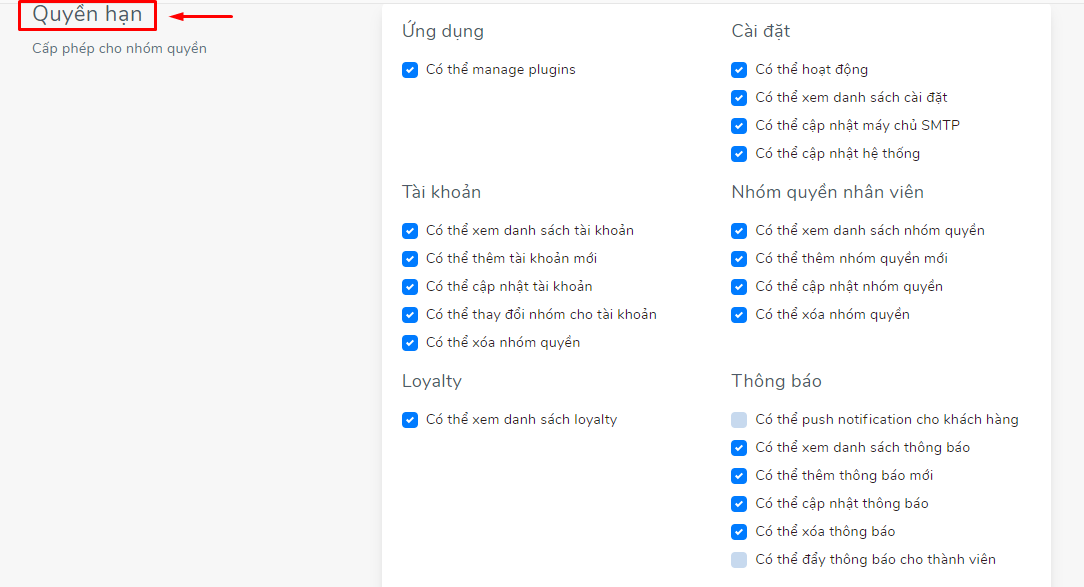Uncheck 'Có thể manage plugins' checkbox
Viewport: 1084px width, 587px height.
[410, 70]
